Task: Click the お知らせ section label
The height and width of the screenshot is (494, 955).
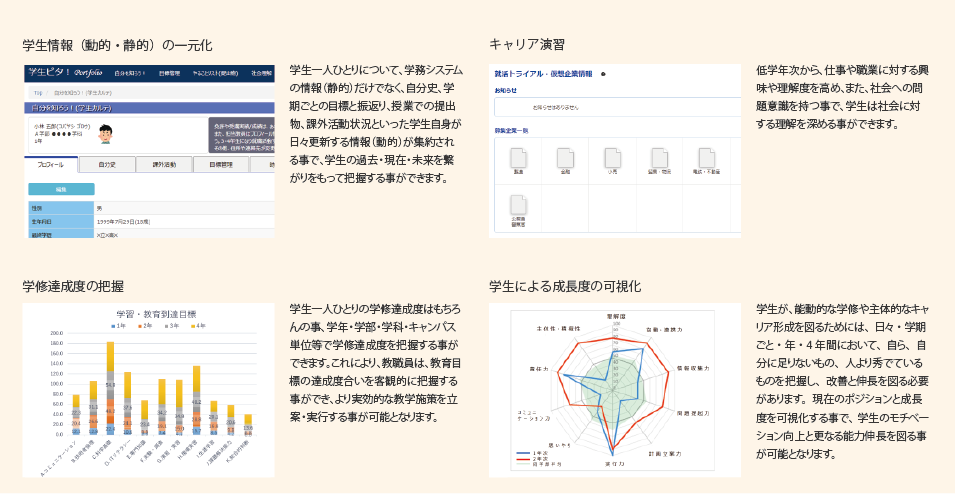Action: click(505, 90)
